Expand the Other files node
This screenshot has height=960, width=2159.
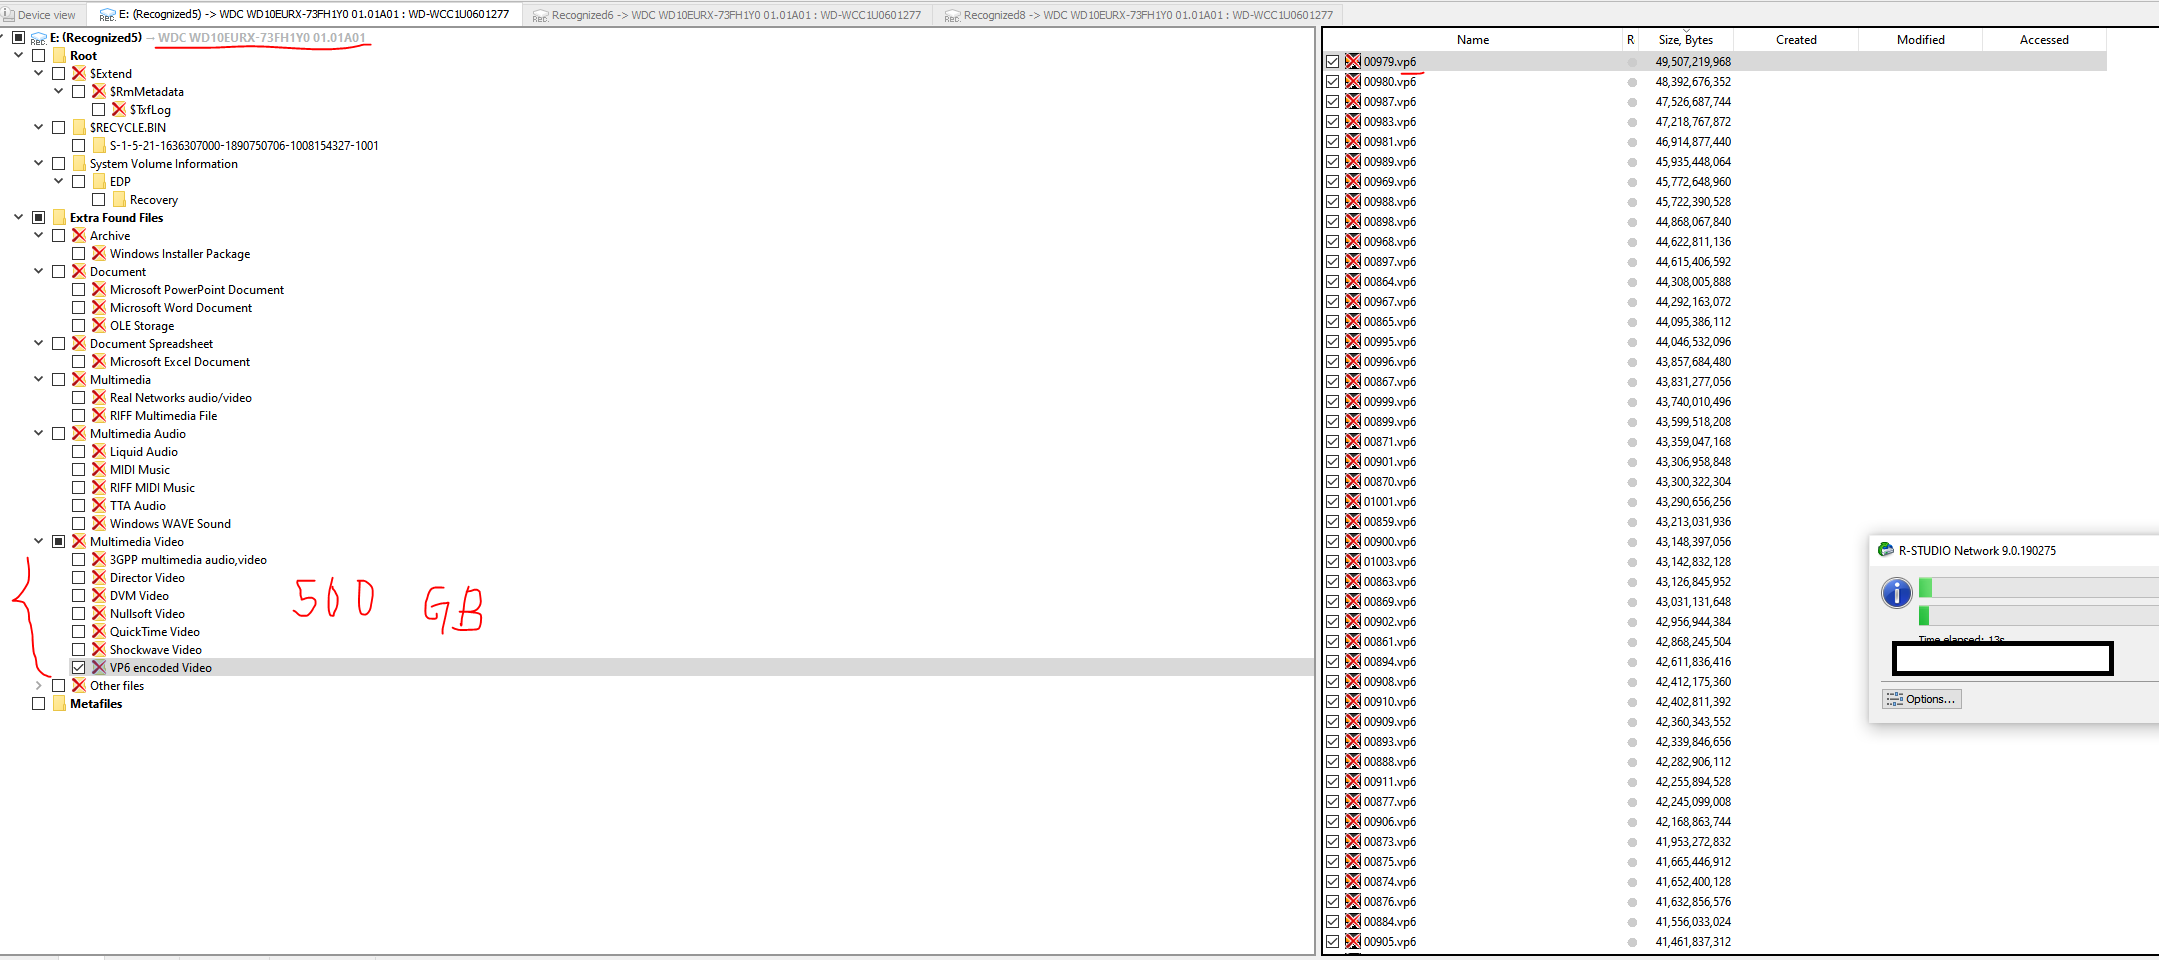[x=39, y=686]
